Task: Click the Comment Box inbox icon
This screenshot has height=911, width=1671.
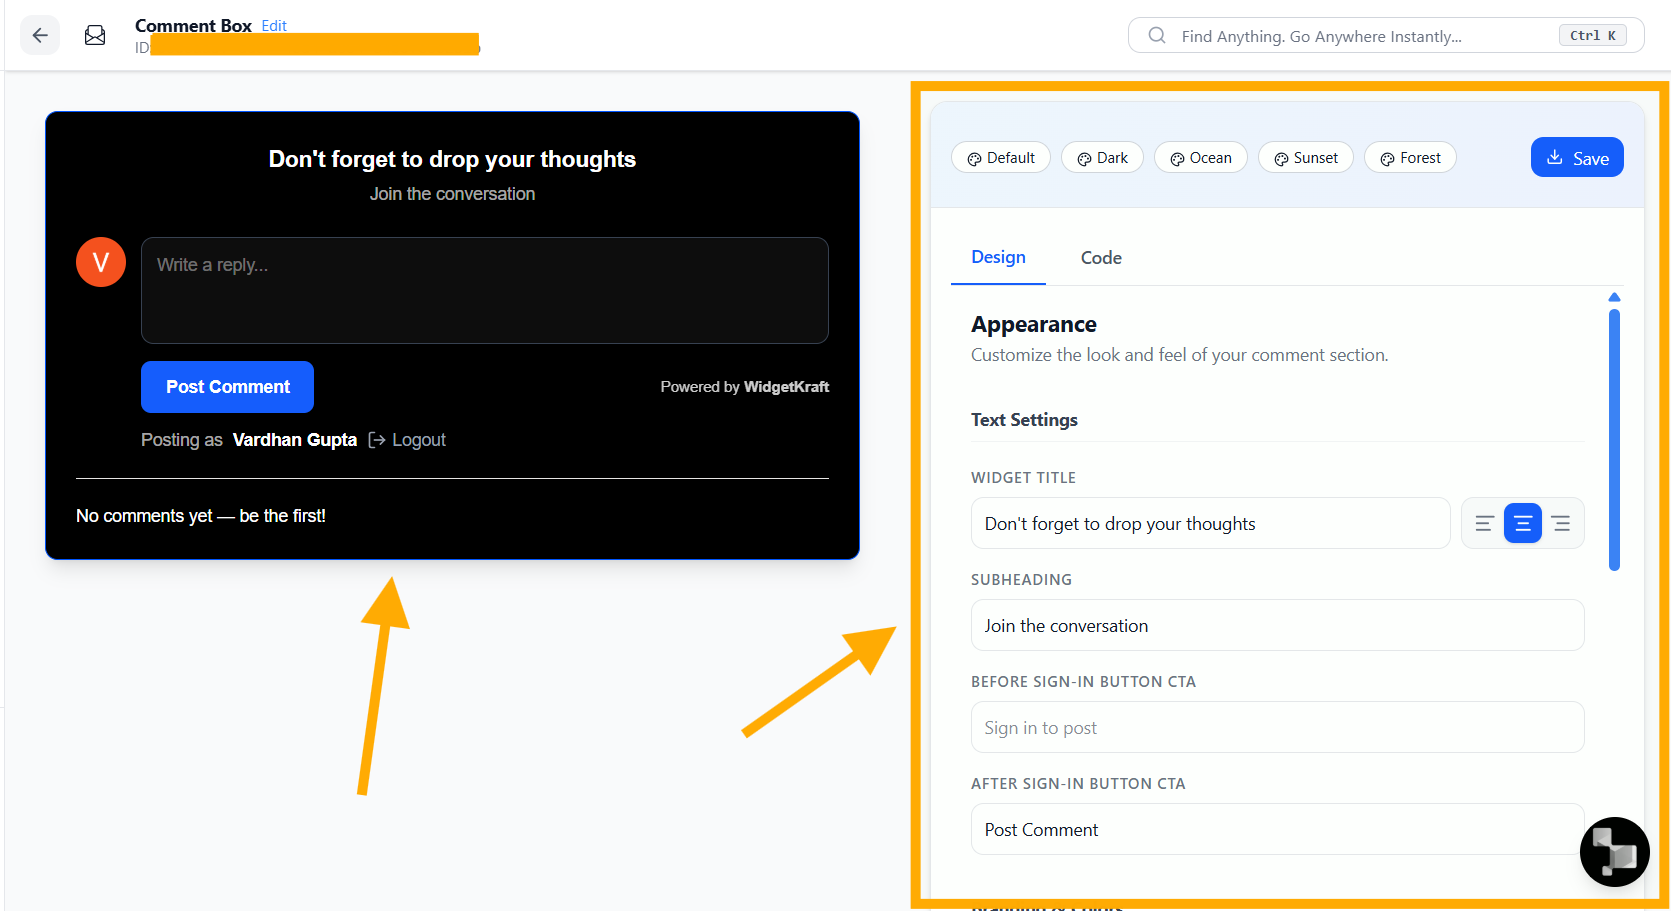Action: (x=95, y=36)
